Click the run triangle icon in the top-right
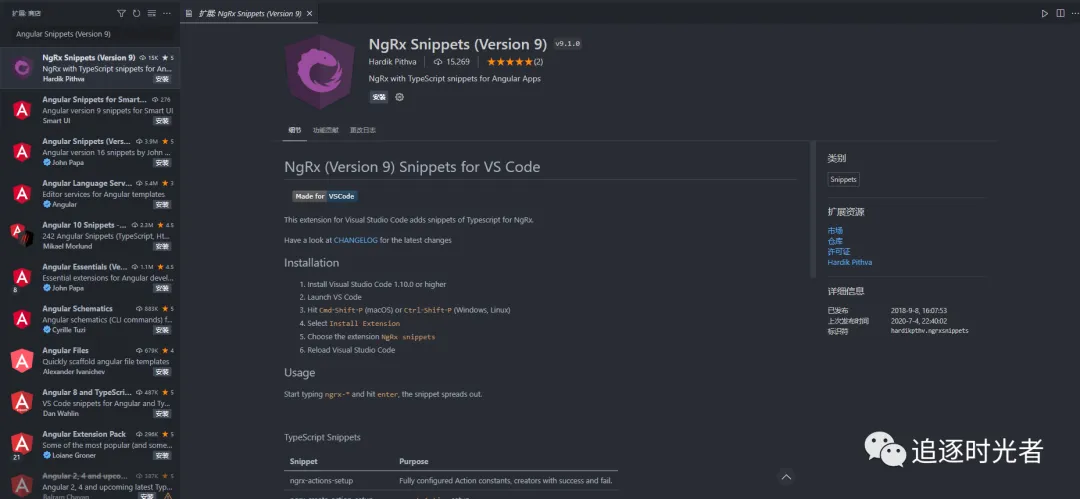1080x499 pixels. [1045, 13]
